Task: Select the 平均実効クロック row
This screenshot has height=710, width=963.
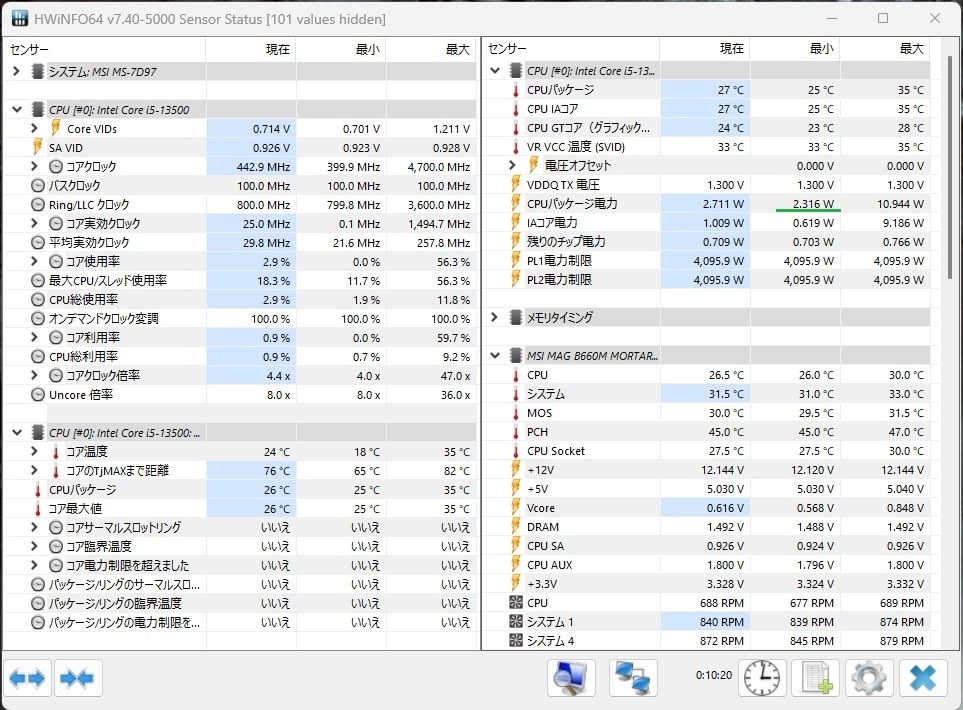Action: tap(240, 243)
